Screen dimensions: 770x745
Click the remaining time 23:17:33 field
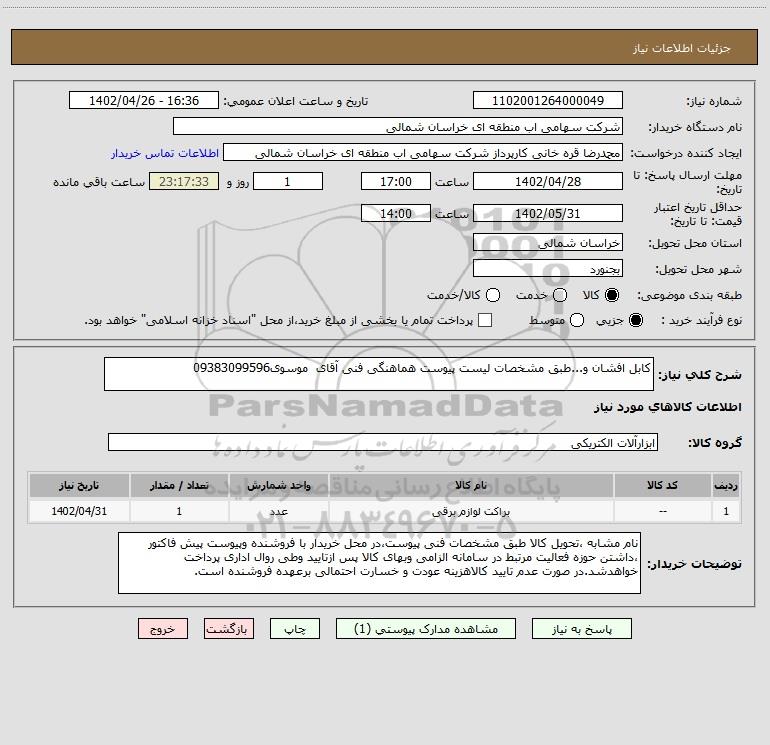coord(184,181)
